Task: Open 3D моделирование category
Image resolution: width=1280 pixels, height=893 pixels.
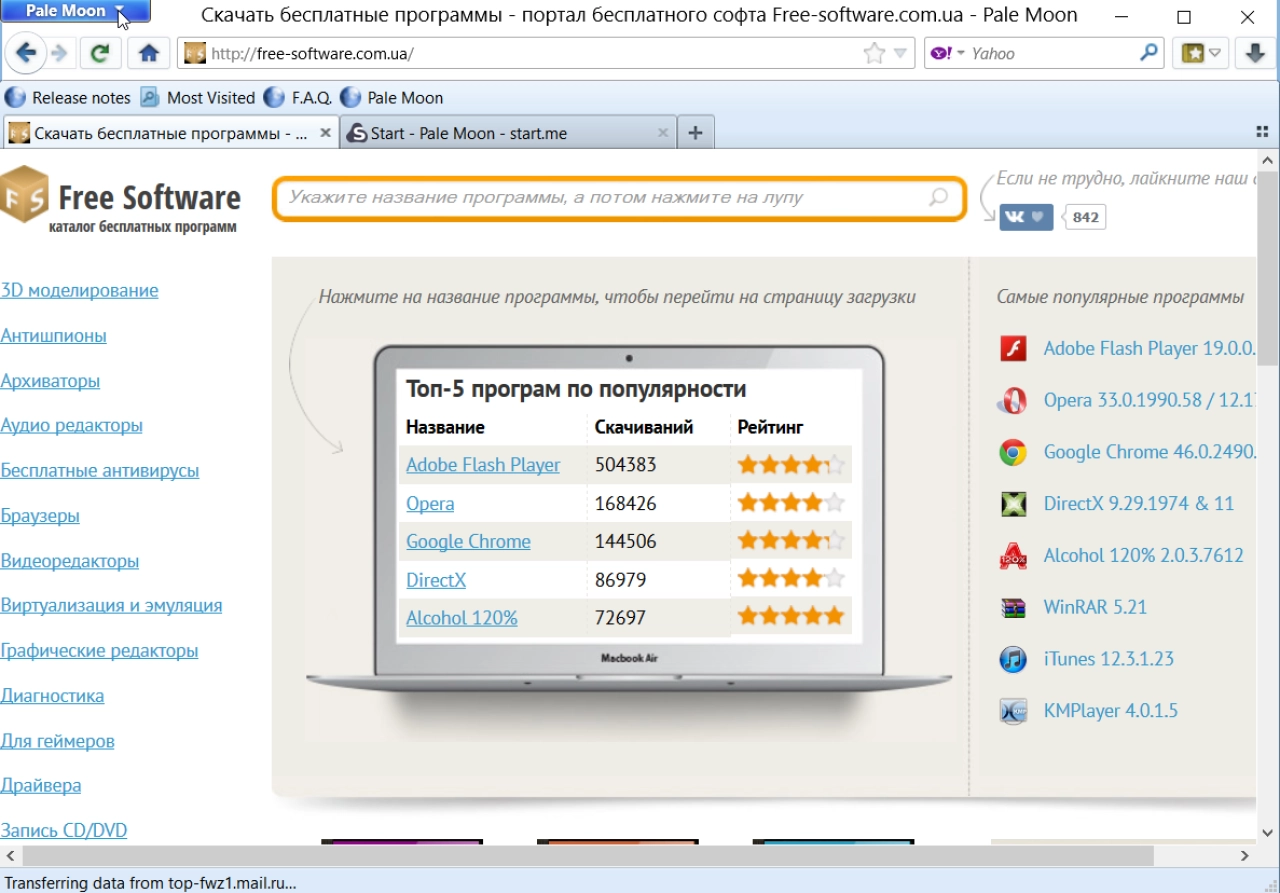Action: [x=79, y=291]
